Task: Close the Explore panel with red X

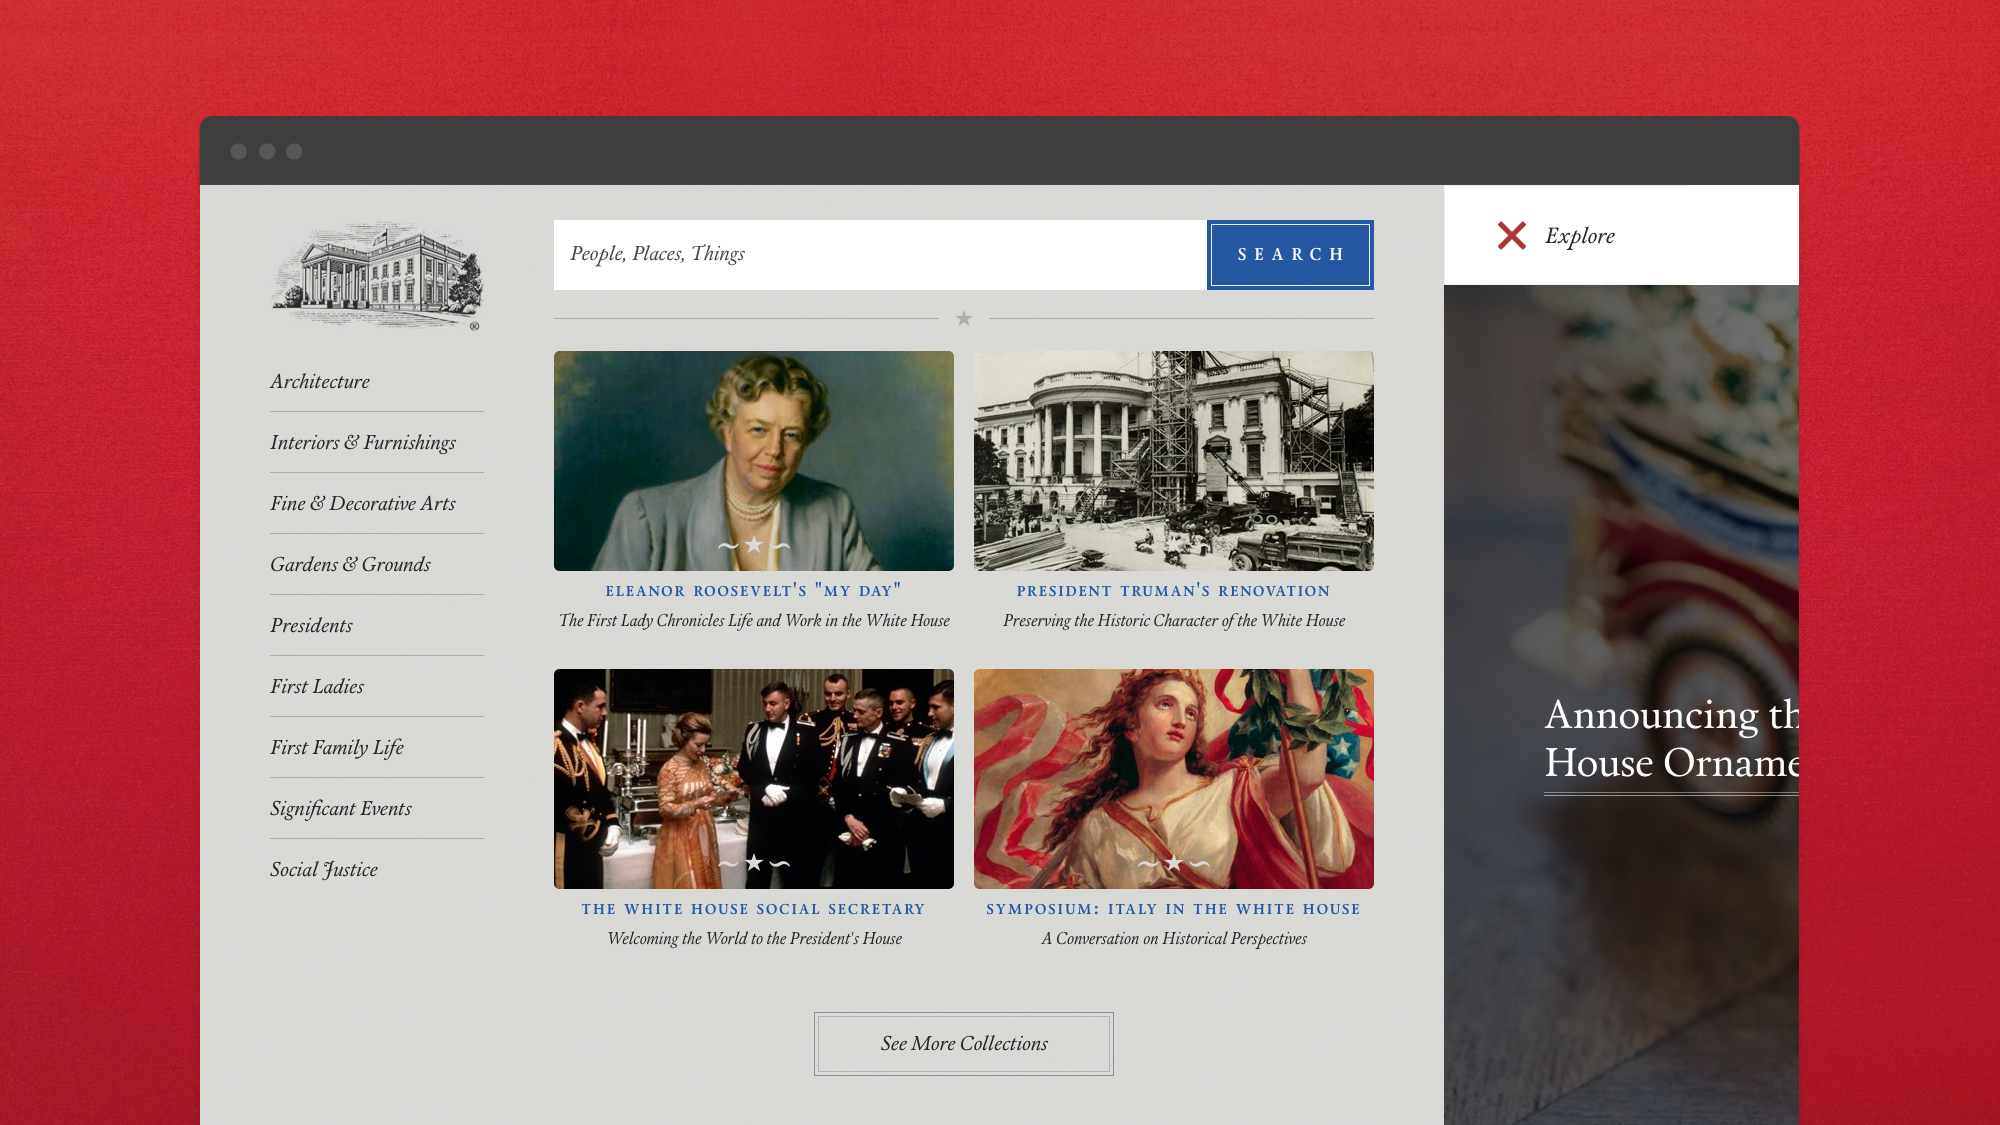Action: tap(1511, 236)
